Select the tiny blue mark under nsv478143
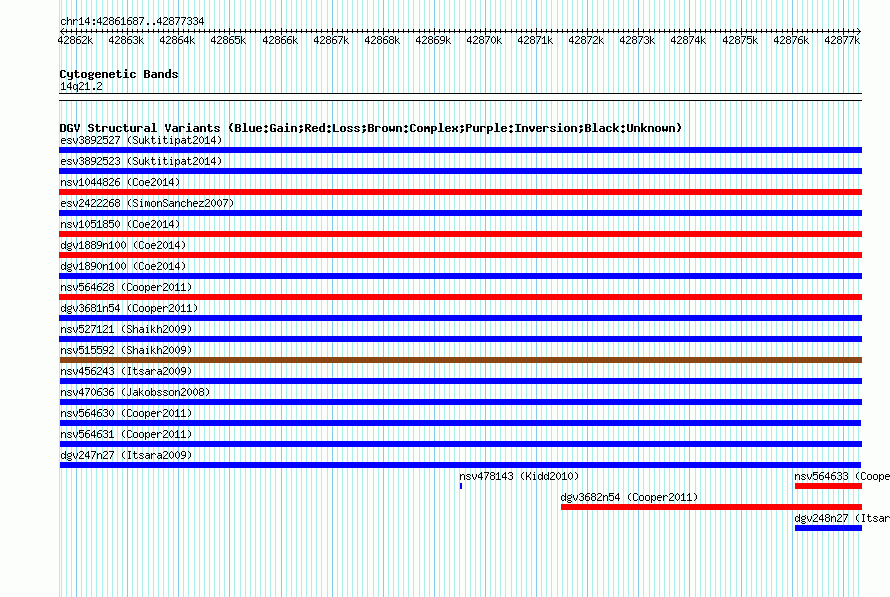Image resolution: width=890 pixels, height=597 pixels. 461,486
